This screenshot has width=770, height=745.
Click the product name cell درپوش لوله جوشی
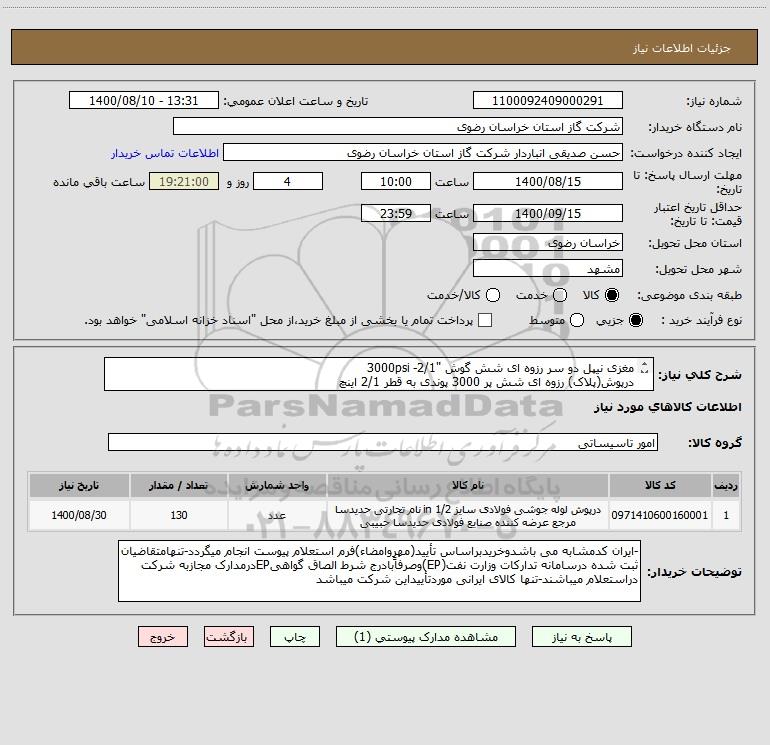click(468, 516)
